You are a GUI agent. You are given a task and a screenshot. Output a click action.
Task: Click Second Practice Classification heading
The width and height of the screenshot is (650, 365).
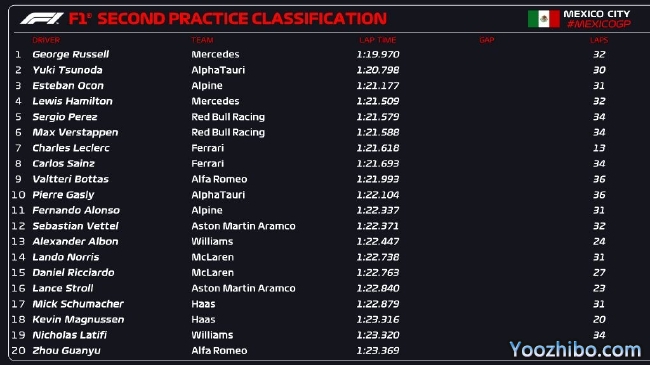click(242, 19)
